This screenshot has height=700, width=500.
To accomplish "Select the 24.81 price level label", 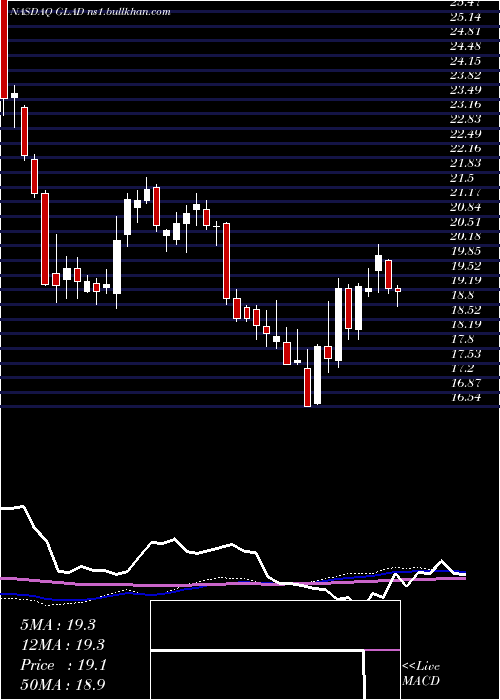I will coord(466,32).
